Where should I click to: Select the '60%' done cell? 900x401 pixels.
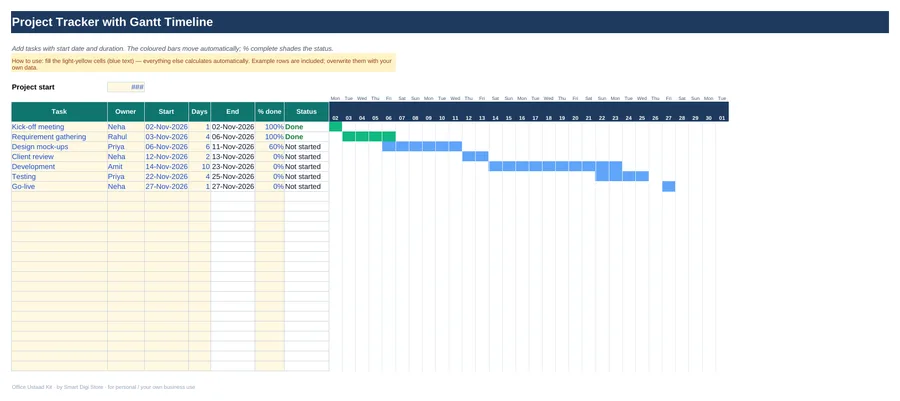click(x=270, y=147)
